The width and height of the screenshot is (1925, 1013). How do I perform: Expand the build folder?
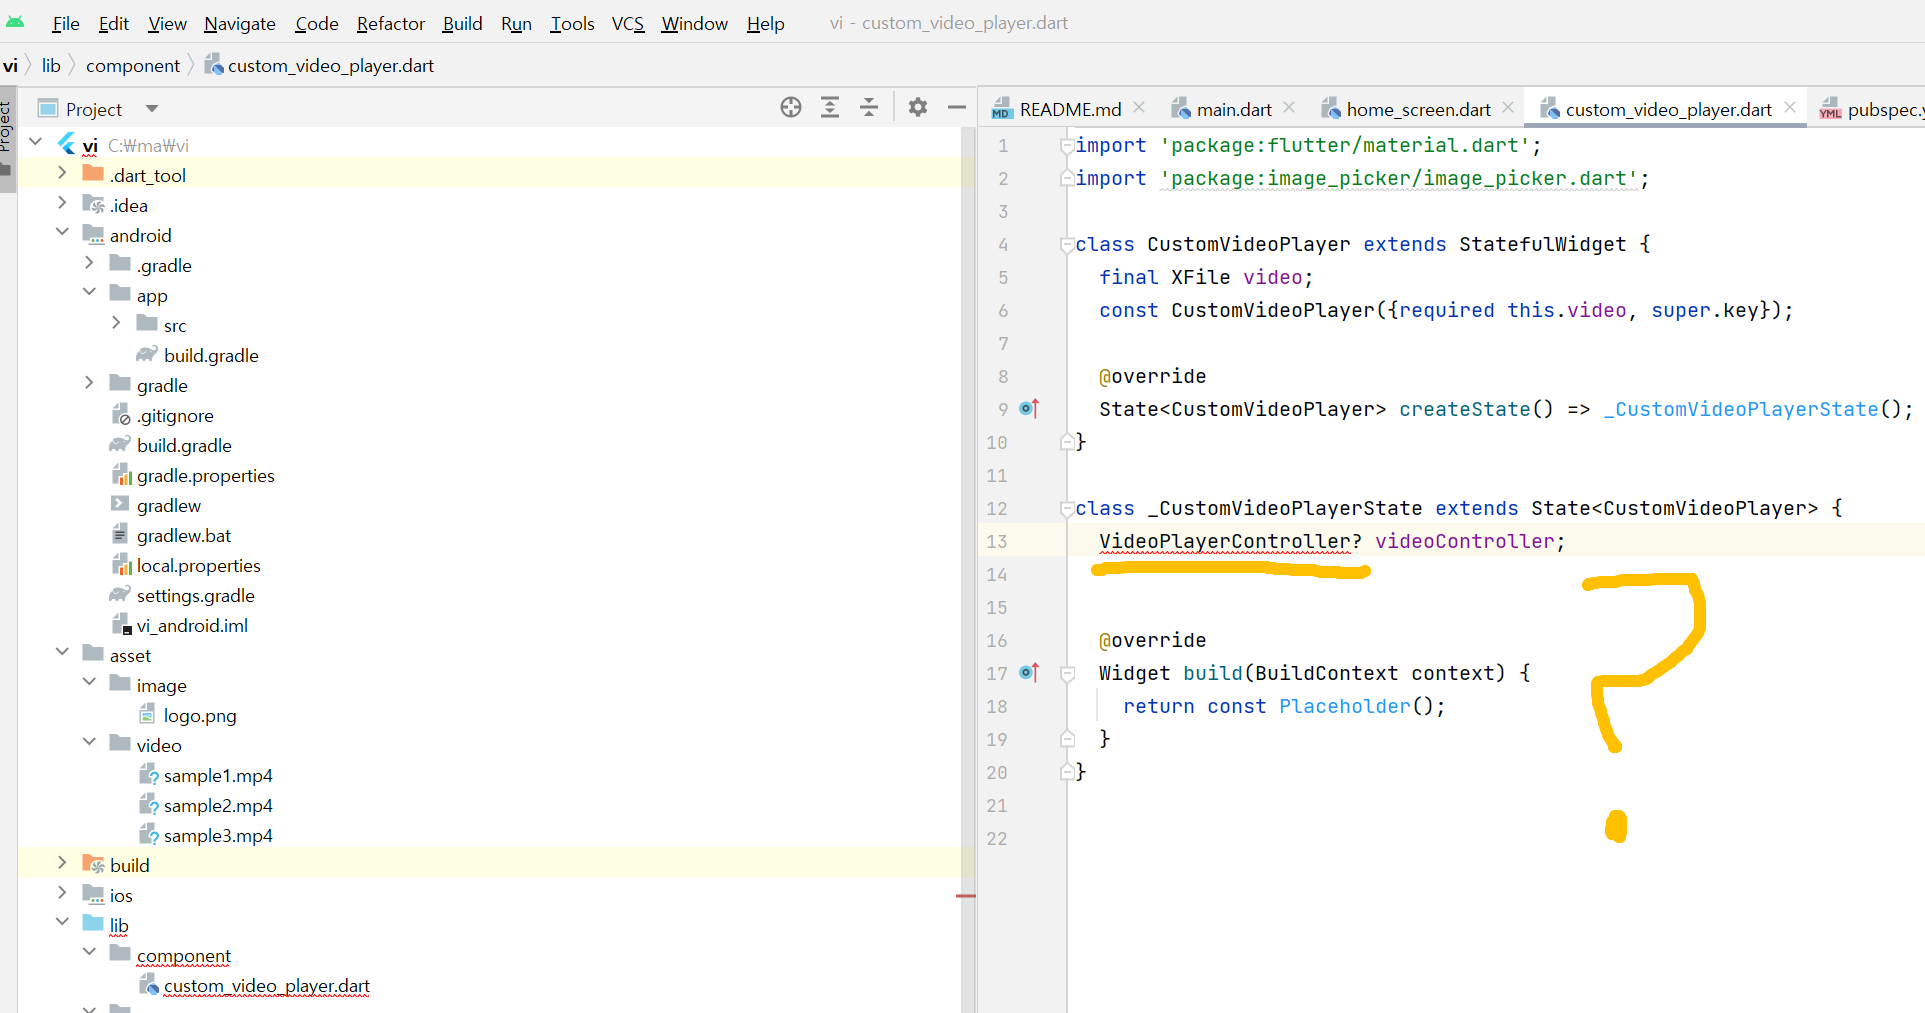coord(62,863)
